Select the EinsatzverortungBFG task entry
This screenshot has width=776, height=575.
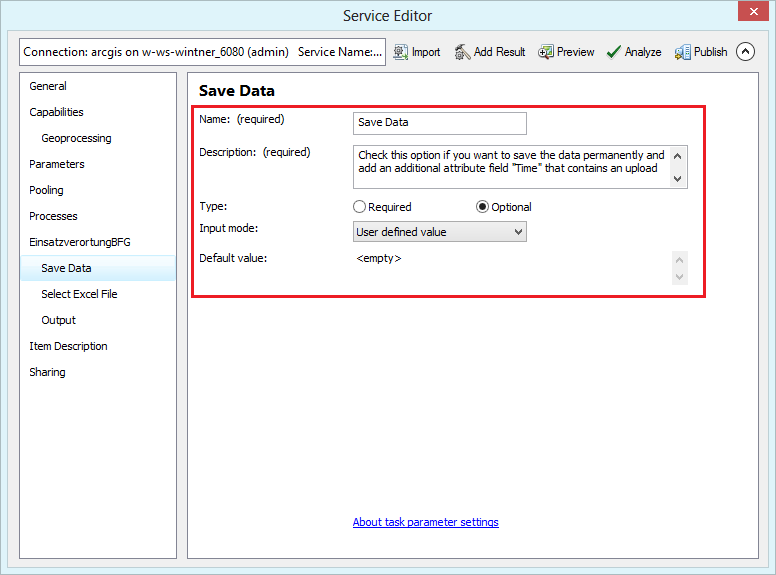point(80,242)
